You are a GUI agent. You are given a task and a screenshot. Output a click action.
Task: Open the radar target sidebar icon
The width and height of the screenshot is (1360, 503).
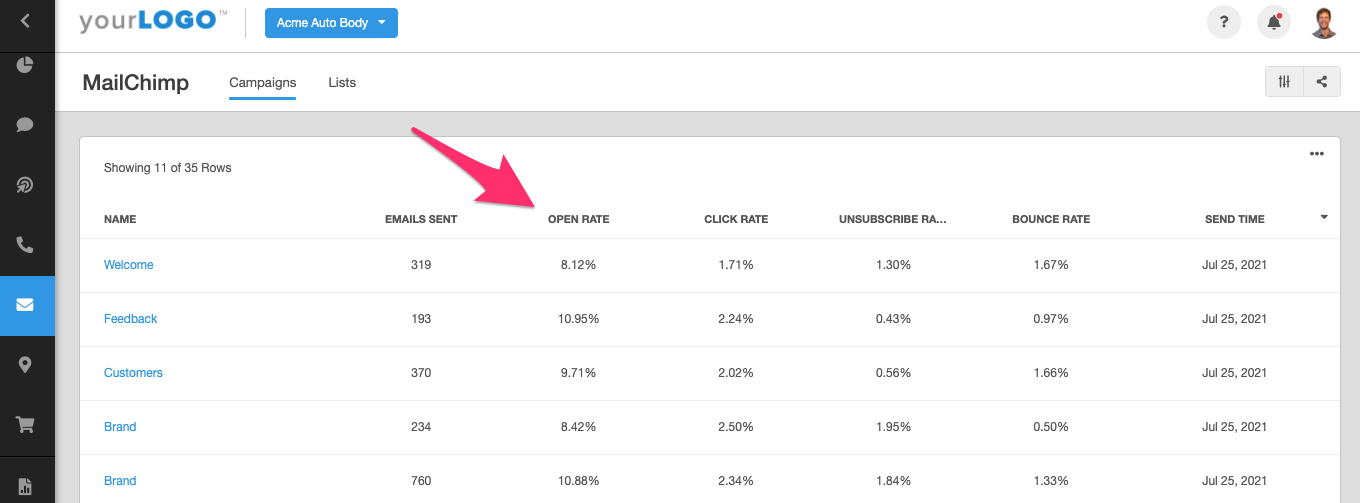coord(25,185)
